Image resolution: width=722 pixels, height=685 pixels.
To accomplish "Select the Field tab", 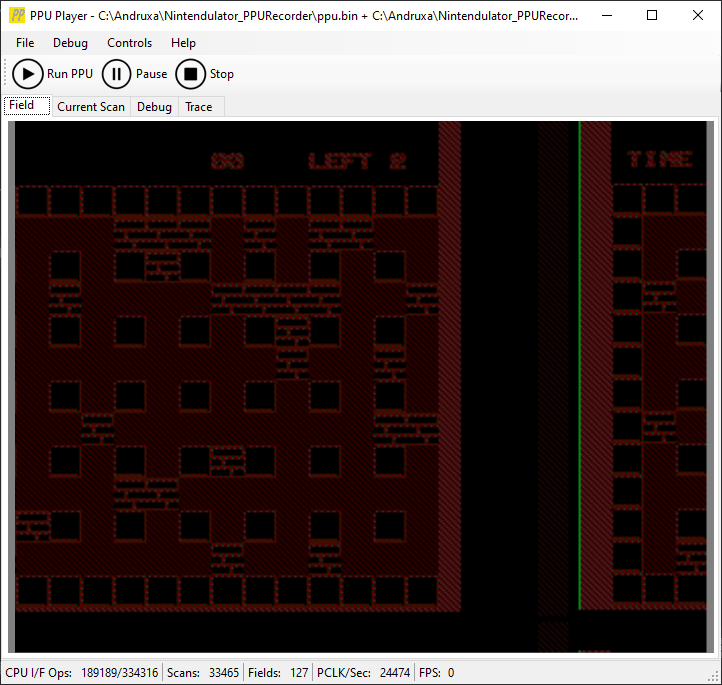I will pos(22,106).
